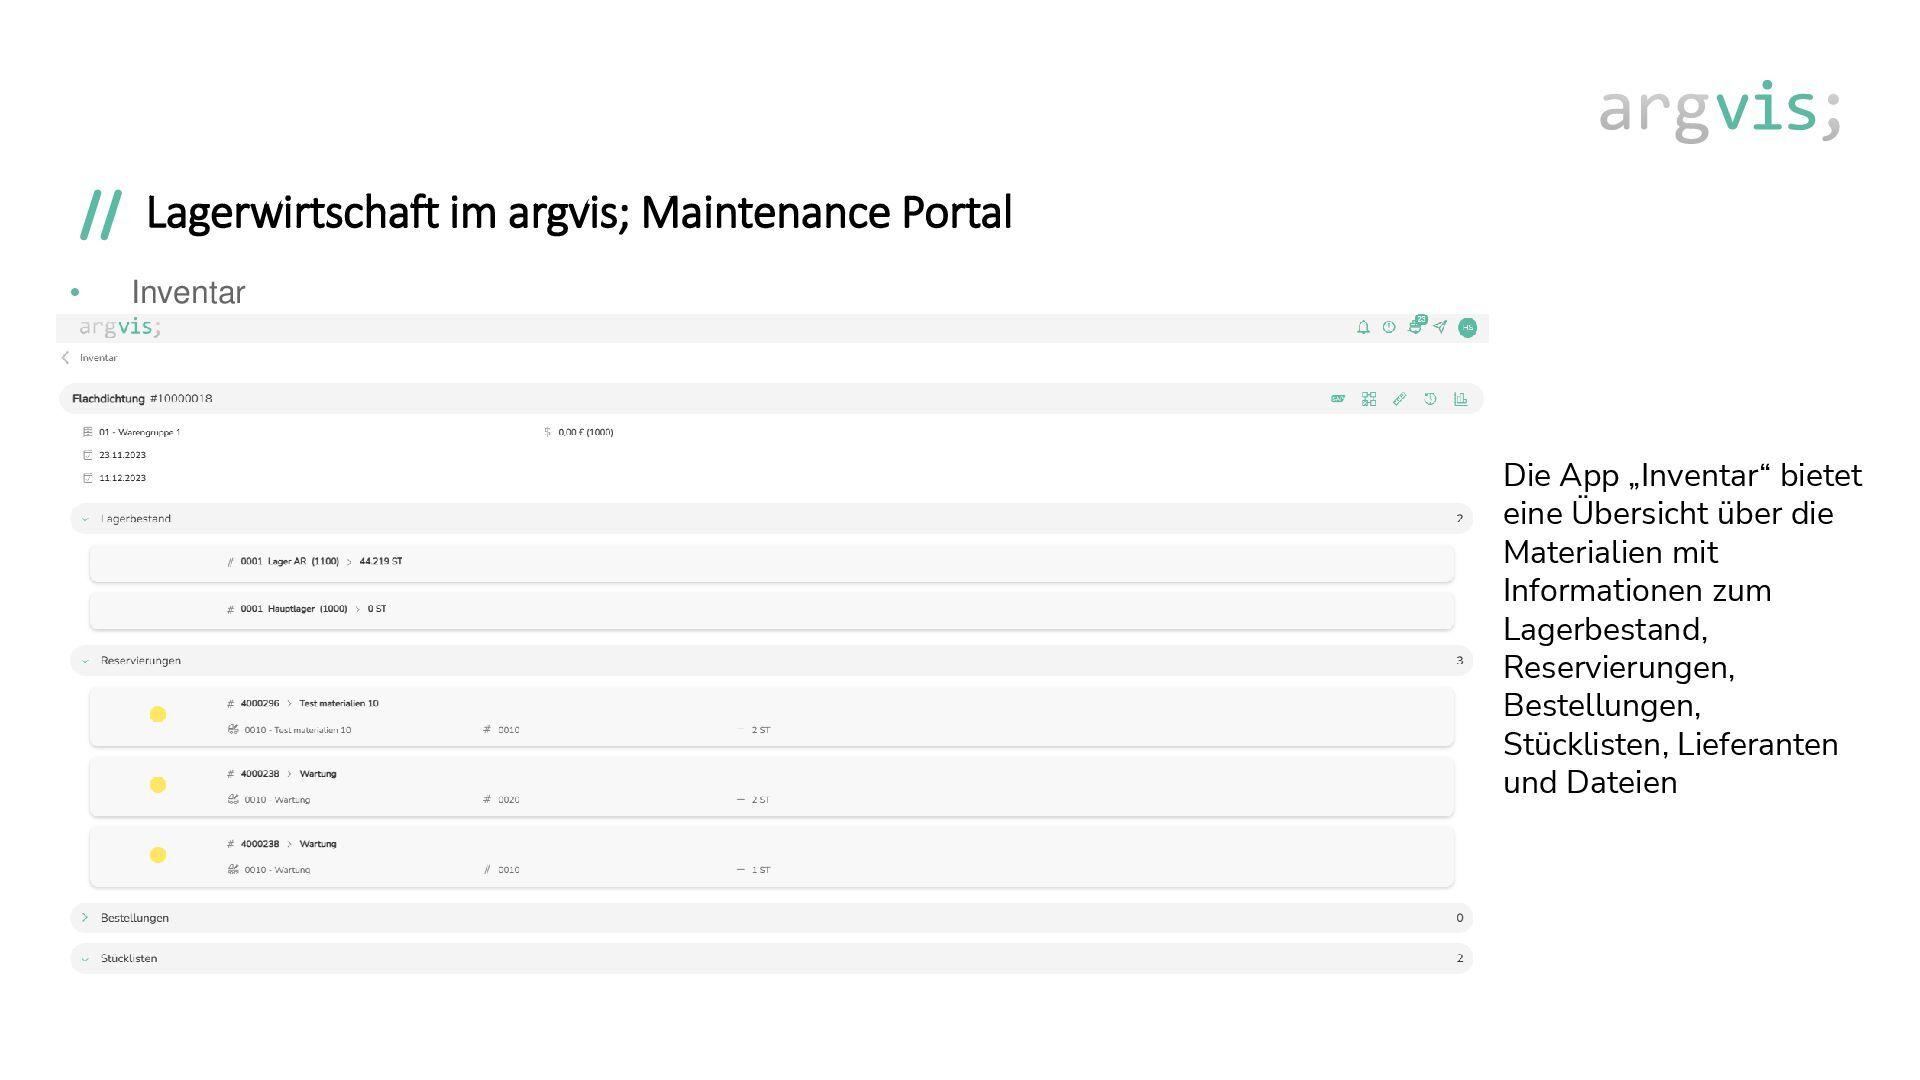Click the calendar icon next to 23.11.2023
Screen dimensions: 1920x1080
[88, 455]
